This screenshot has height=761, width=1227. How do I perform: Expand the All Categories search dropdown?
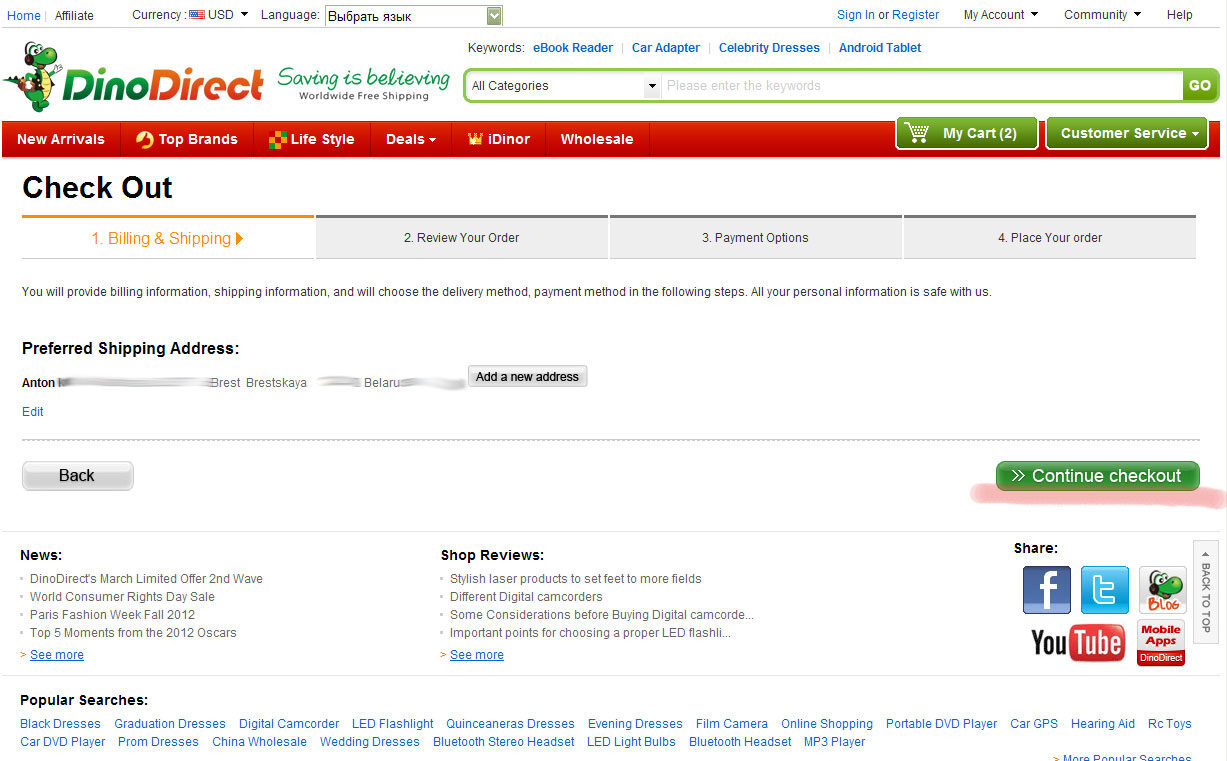click(x=564, y=86)
